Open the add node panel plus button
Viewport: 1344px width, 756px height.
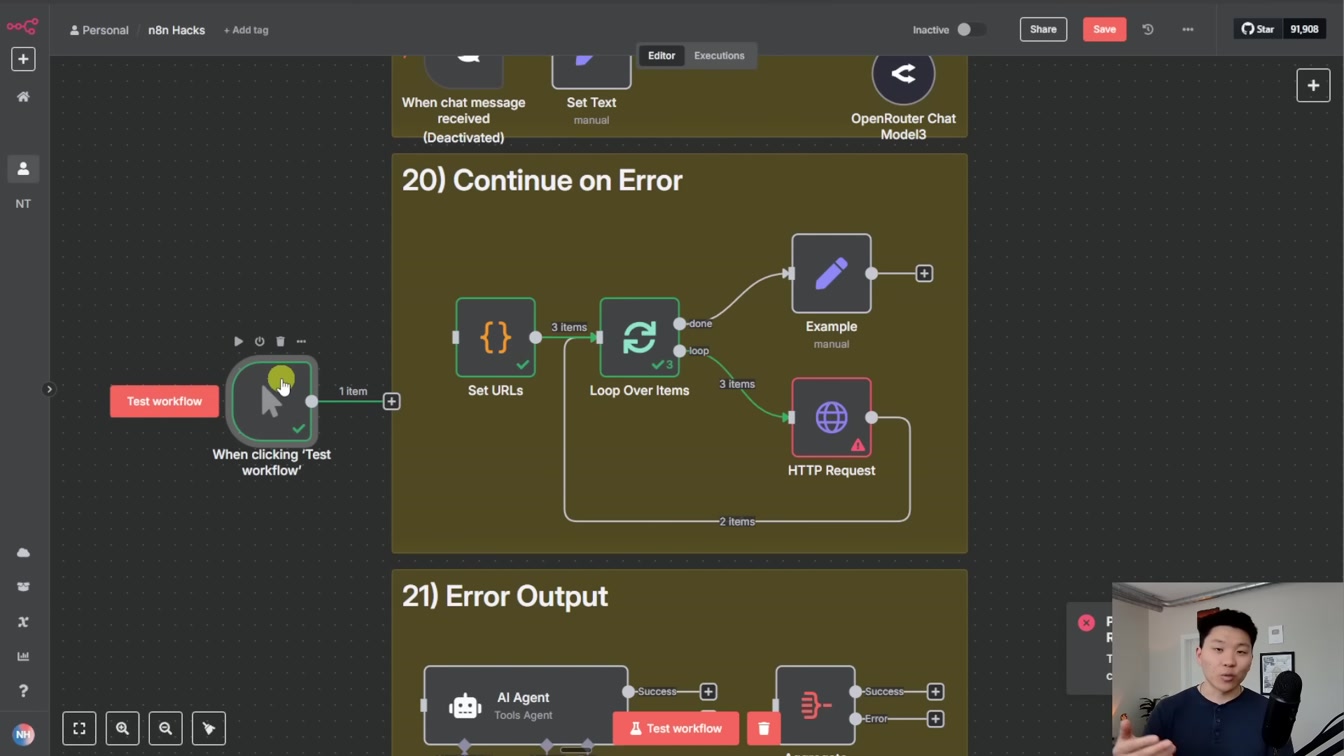click(1313, 85)
